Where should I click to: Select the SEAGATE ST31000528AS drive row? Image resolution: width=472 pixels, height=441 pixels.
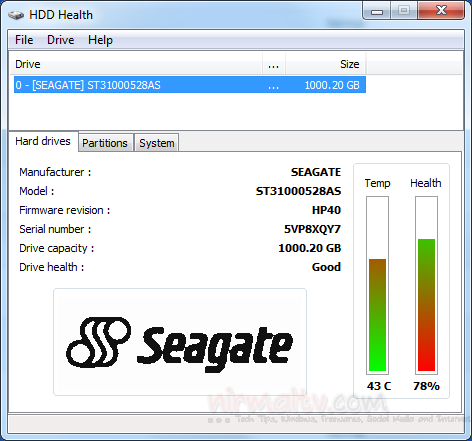(x=190, y=85)
